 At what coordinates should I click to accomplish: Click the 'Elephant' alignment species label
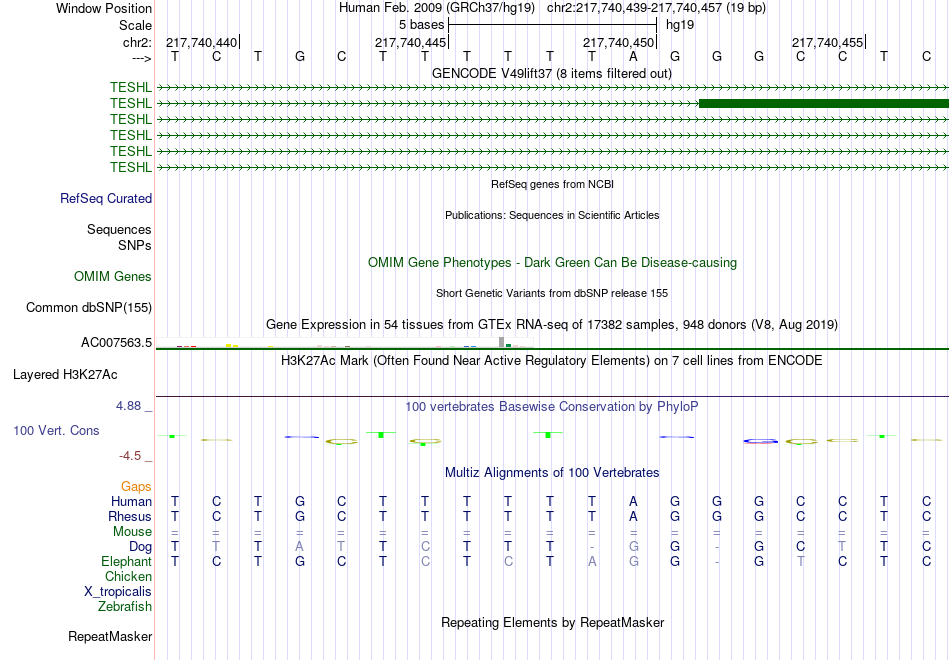pos(126,562)
